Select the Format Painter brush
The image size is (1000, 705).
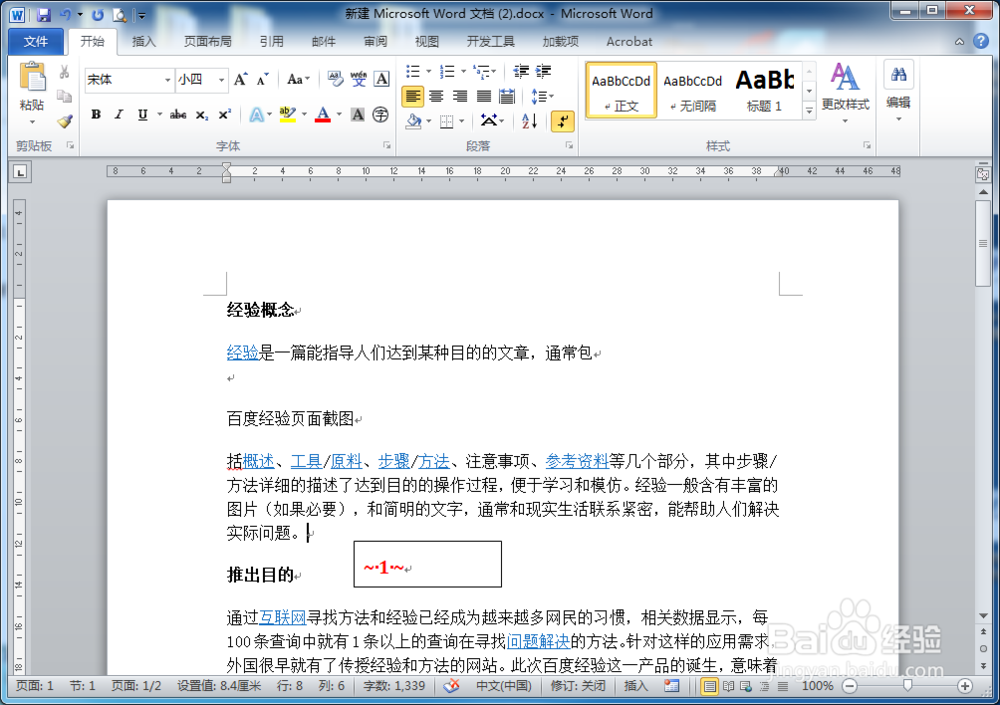(64, 121)
